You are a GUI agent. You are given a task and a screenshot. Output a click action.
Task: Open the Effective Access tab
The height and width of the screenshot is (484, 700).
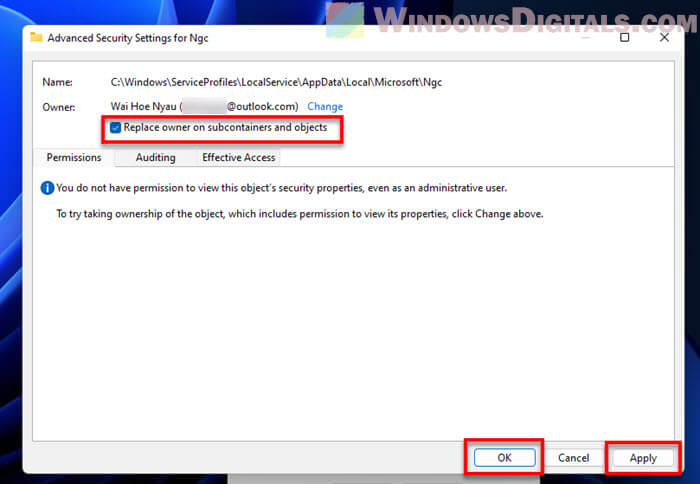coord(238,158)
